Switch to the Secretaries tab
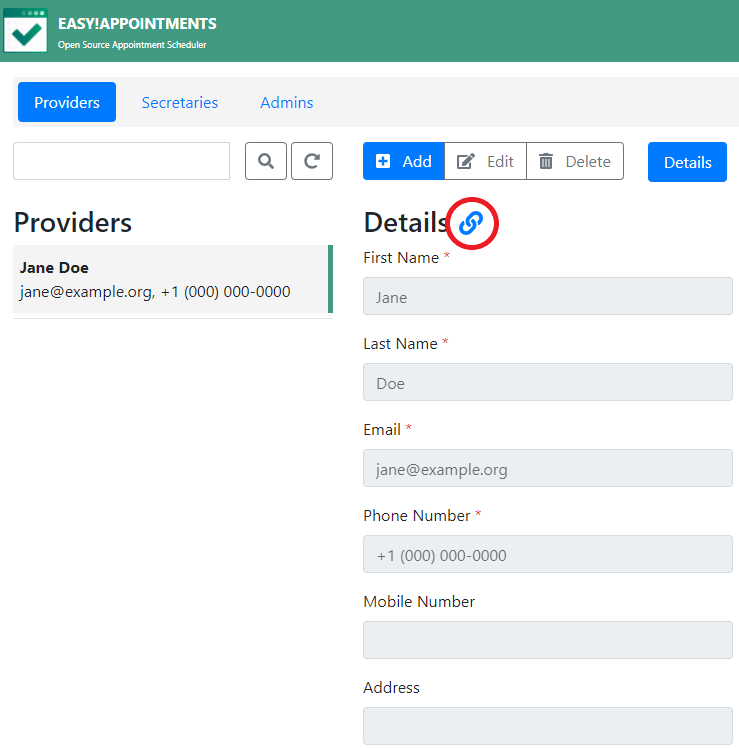This screenshot has height=748, width=739. click(x=180, y=103)
